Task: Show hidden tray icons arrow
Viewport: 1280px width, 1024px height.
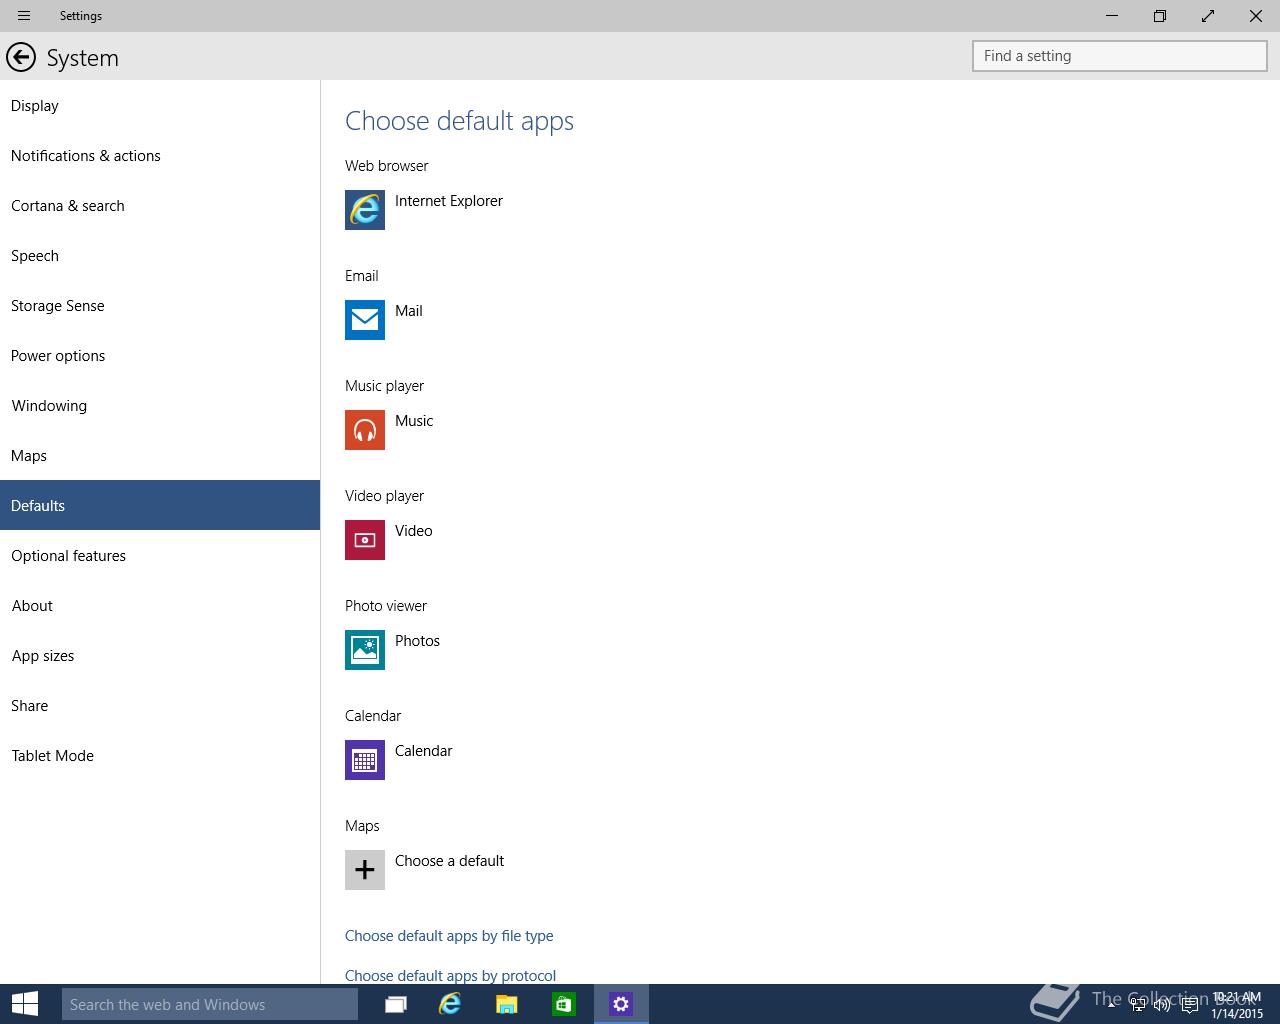Action: coord(1111,1004)
